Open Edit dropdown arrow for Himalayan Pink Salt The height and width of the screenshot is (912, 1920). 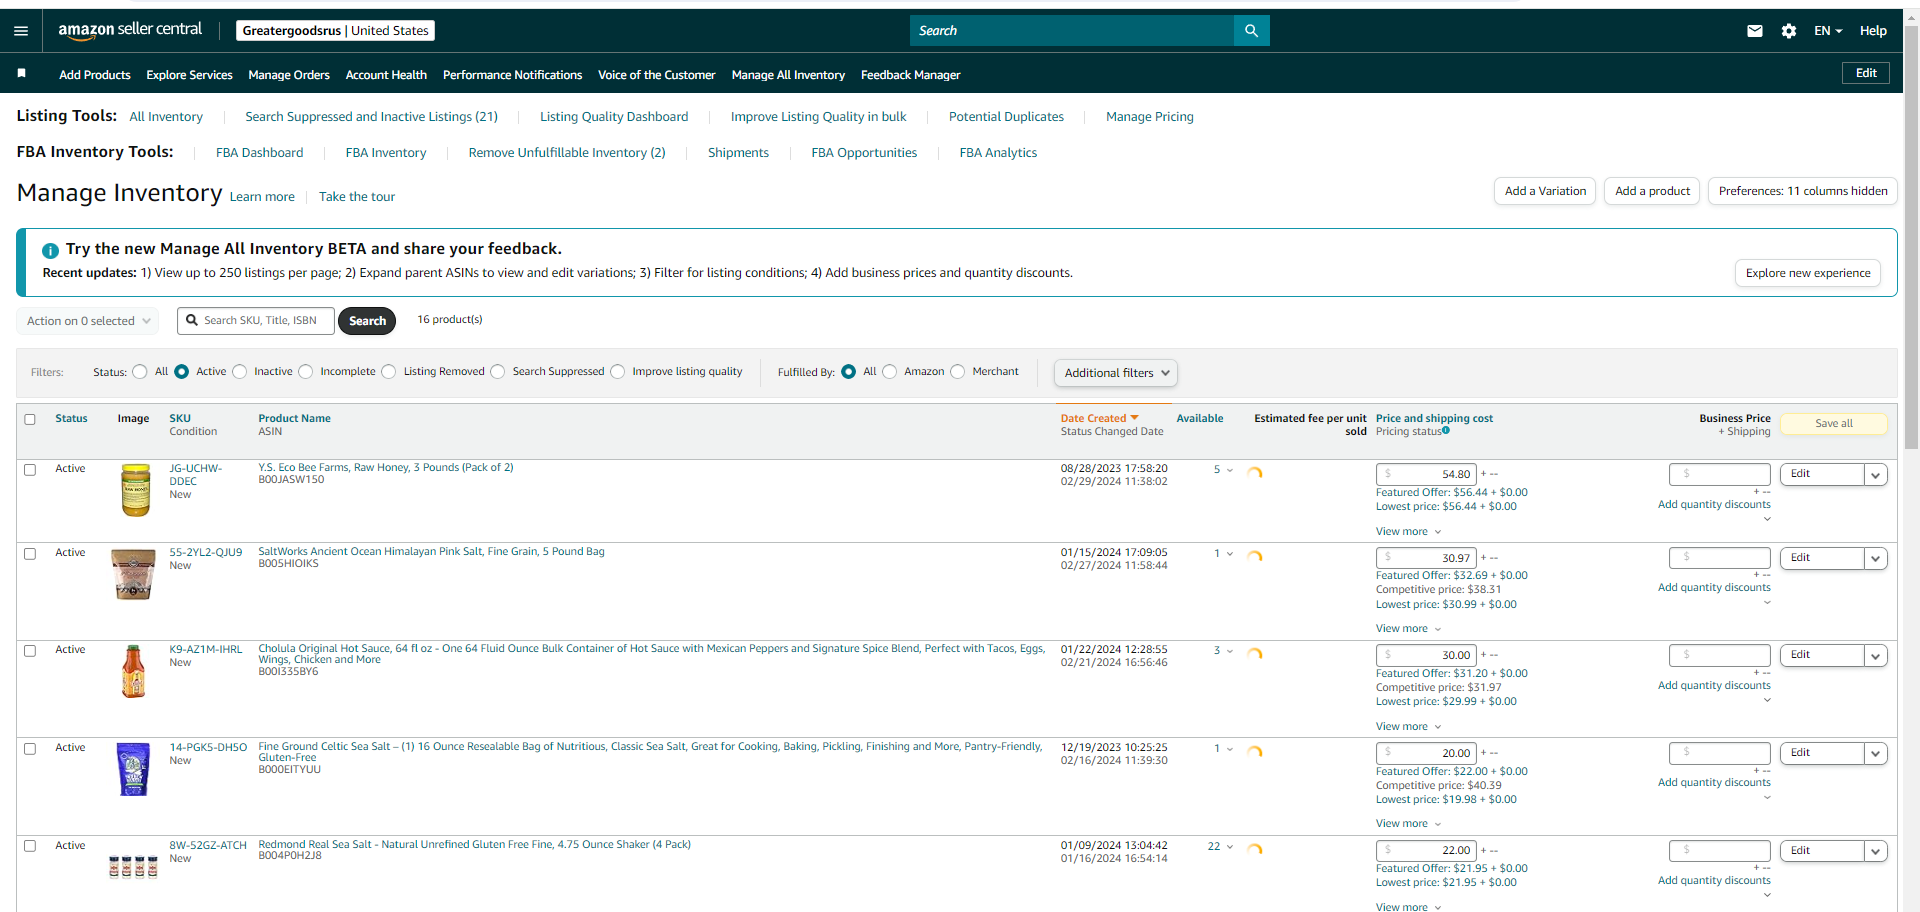(x=1876, y=559)
